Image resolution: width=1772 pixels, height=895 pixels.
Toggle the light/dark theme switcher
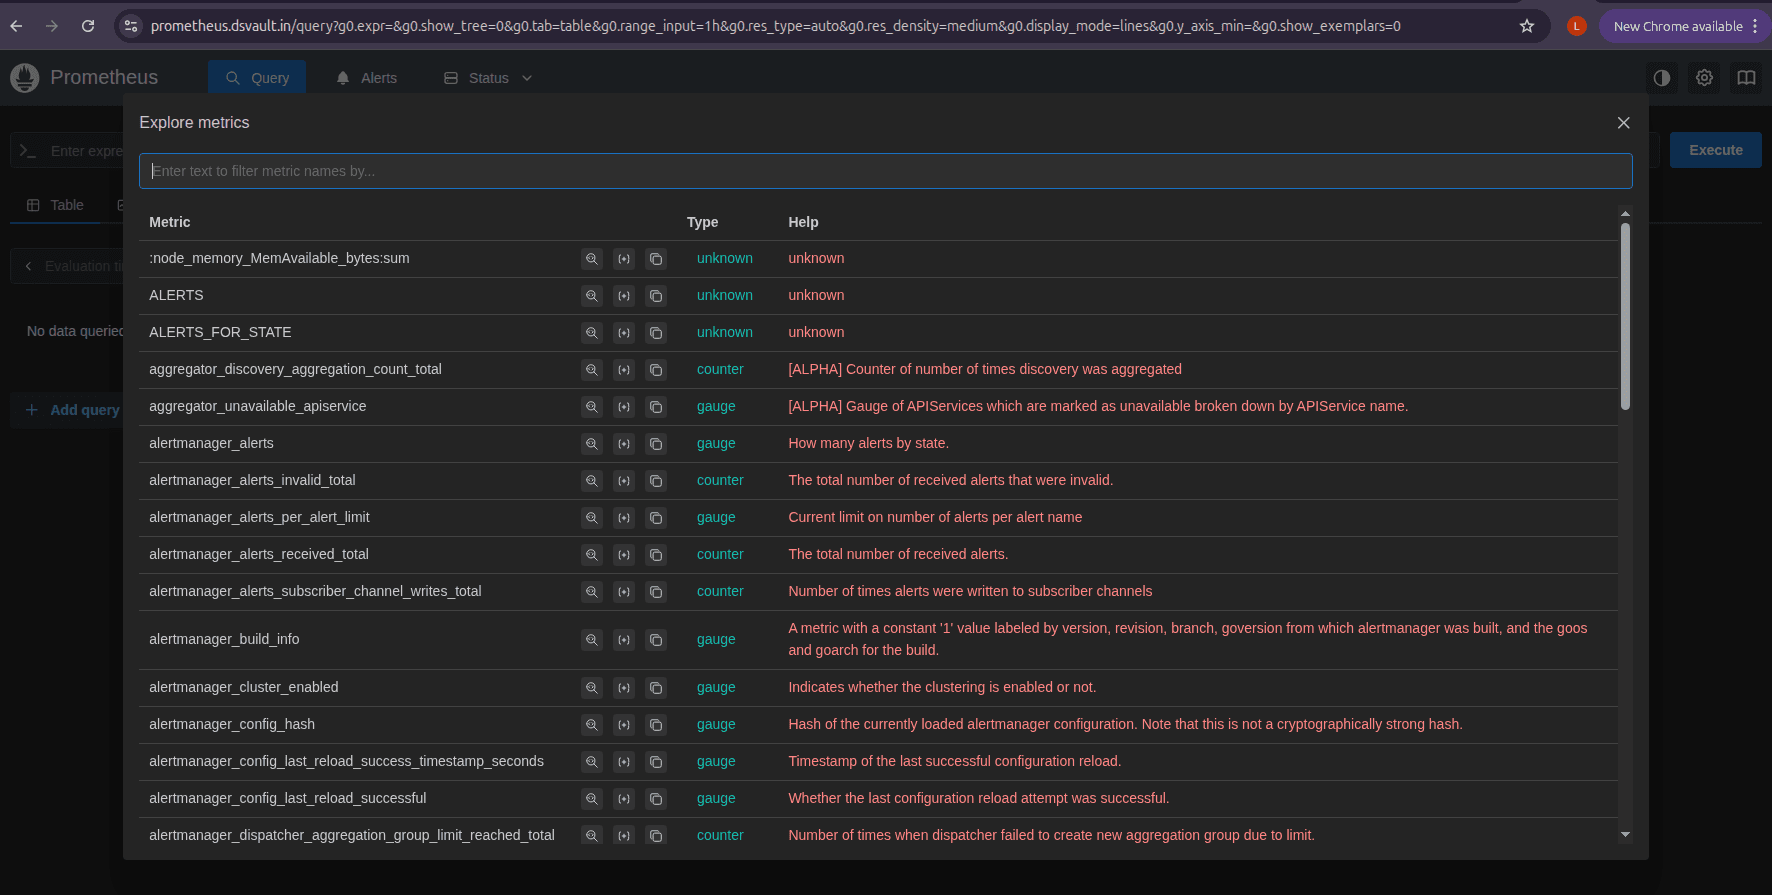click(x=1662, y=77)
